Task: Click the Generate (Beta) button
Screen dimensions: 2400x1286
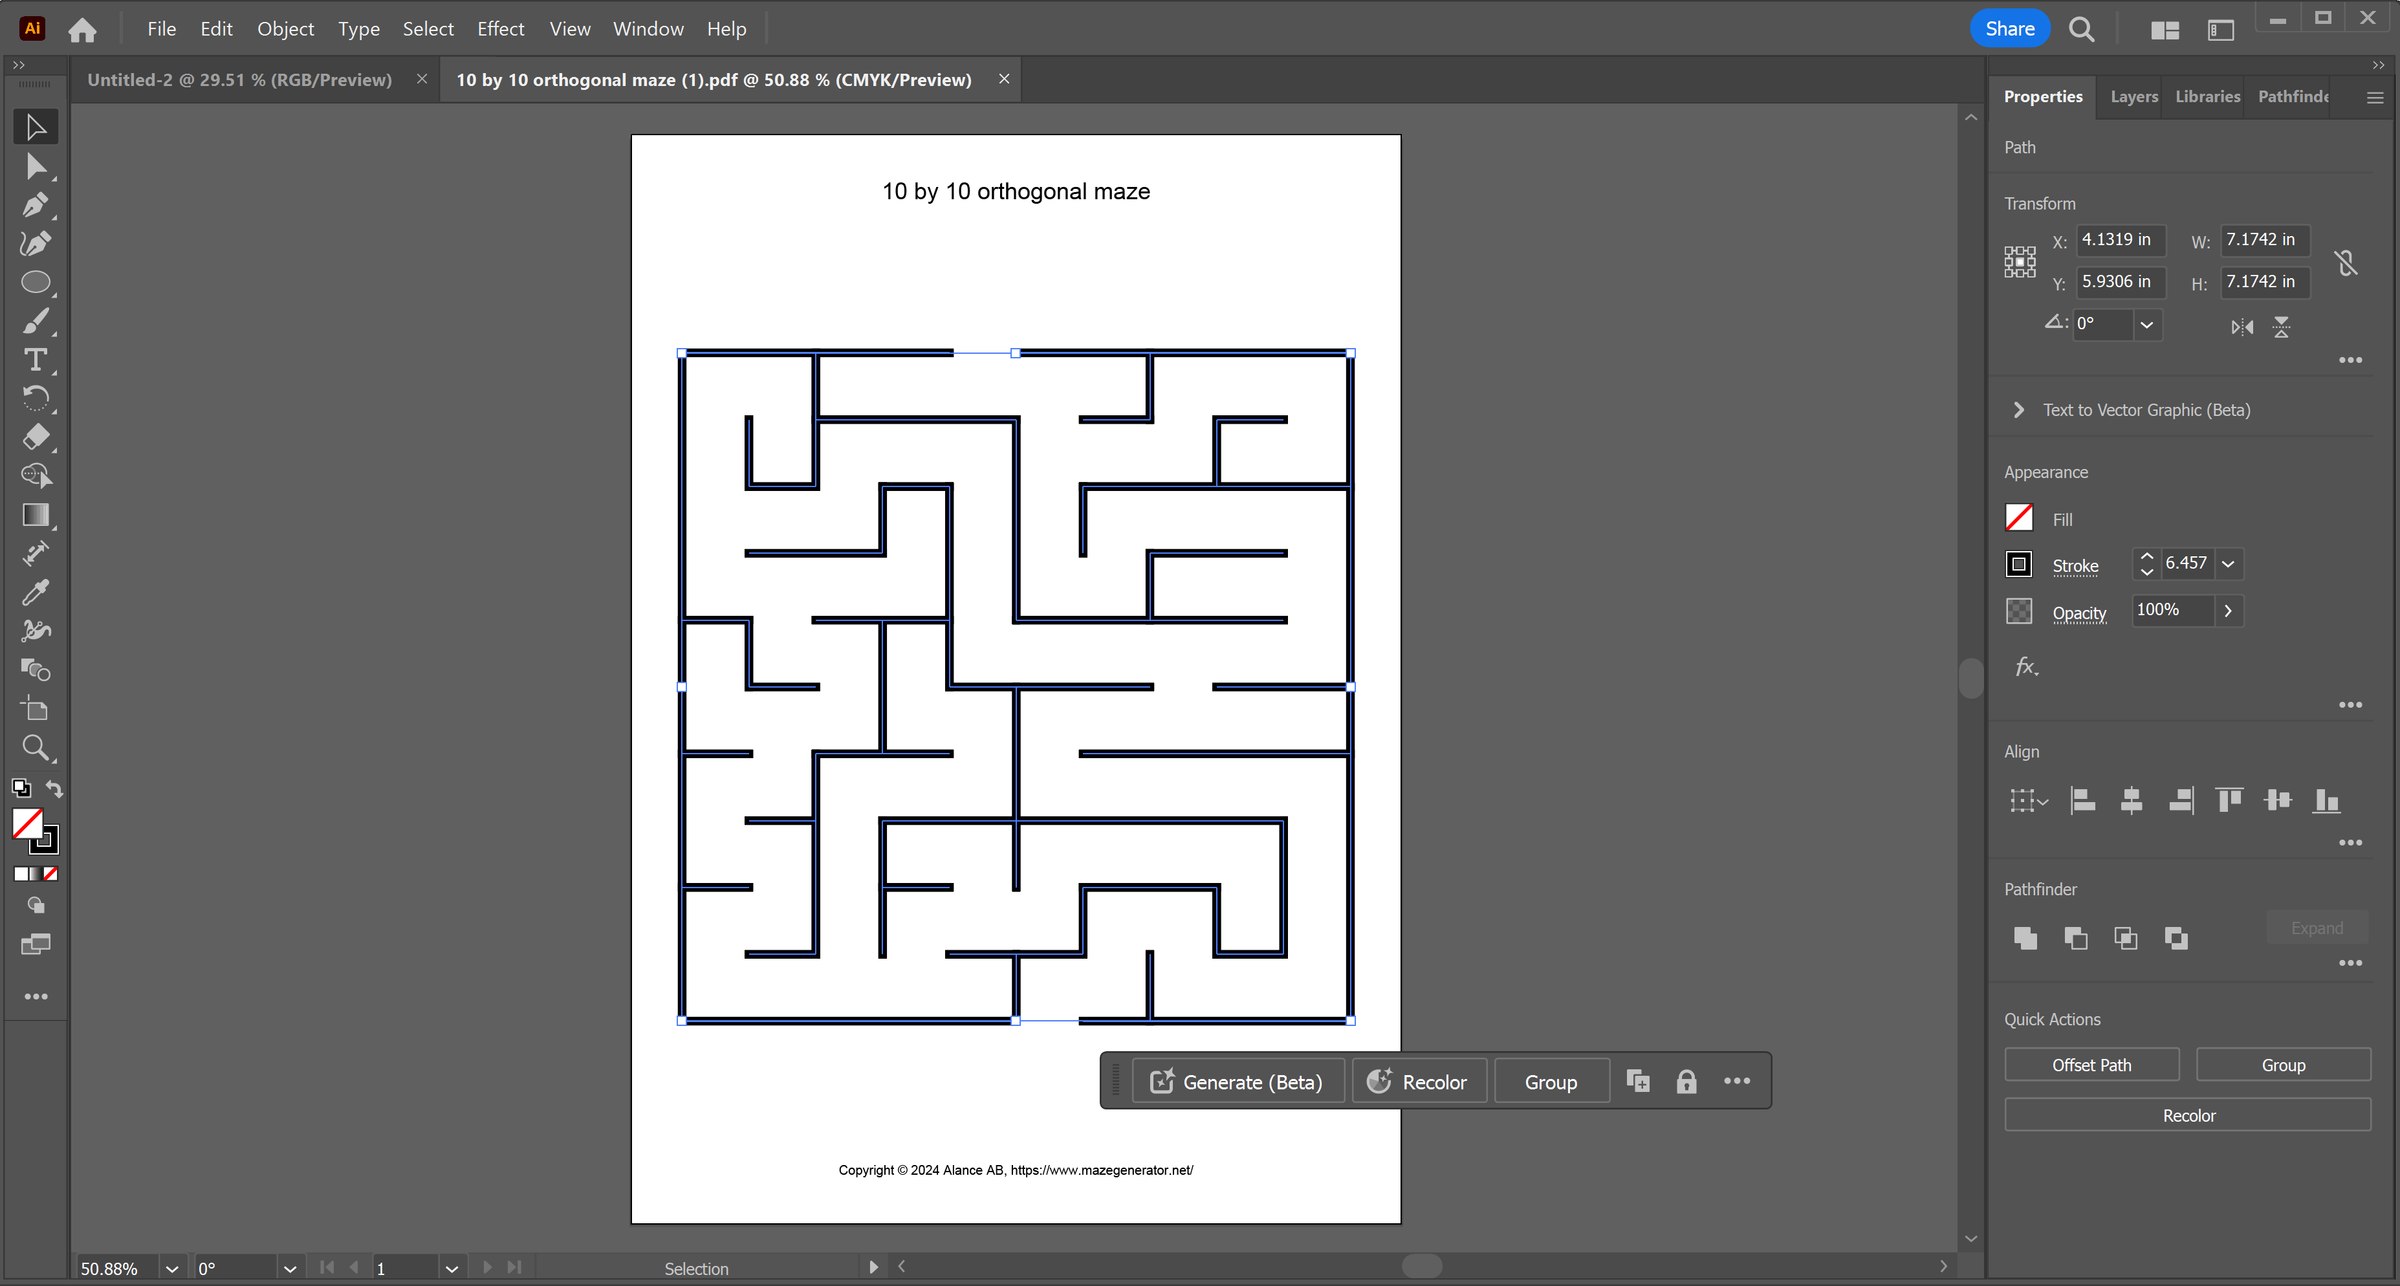Action: (x=1237, y=1082)
